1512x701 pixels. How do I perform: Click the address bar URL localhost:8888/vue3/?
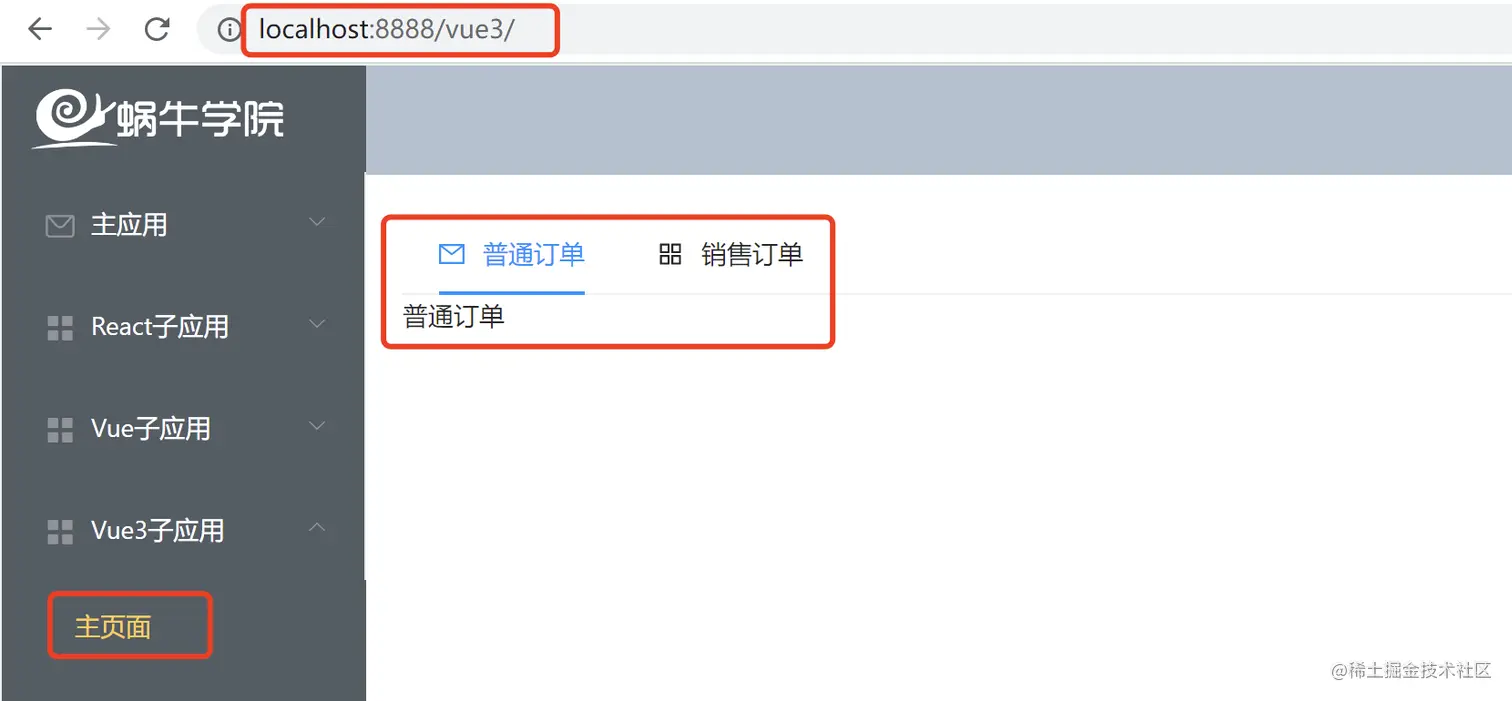[x=386, y=30]
